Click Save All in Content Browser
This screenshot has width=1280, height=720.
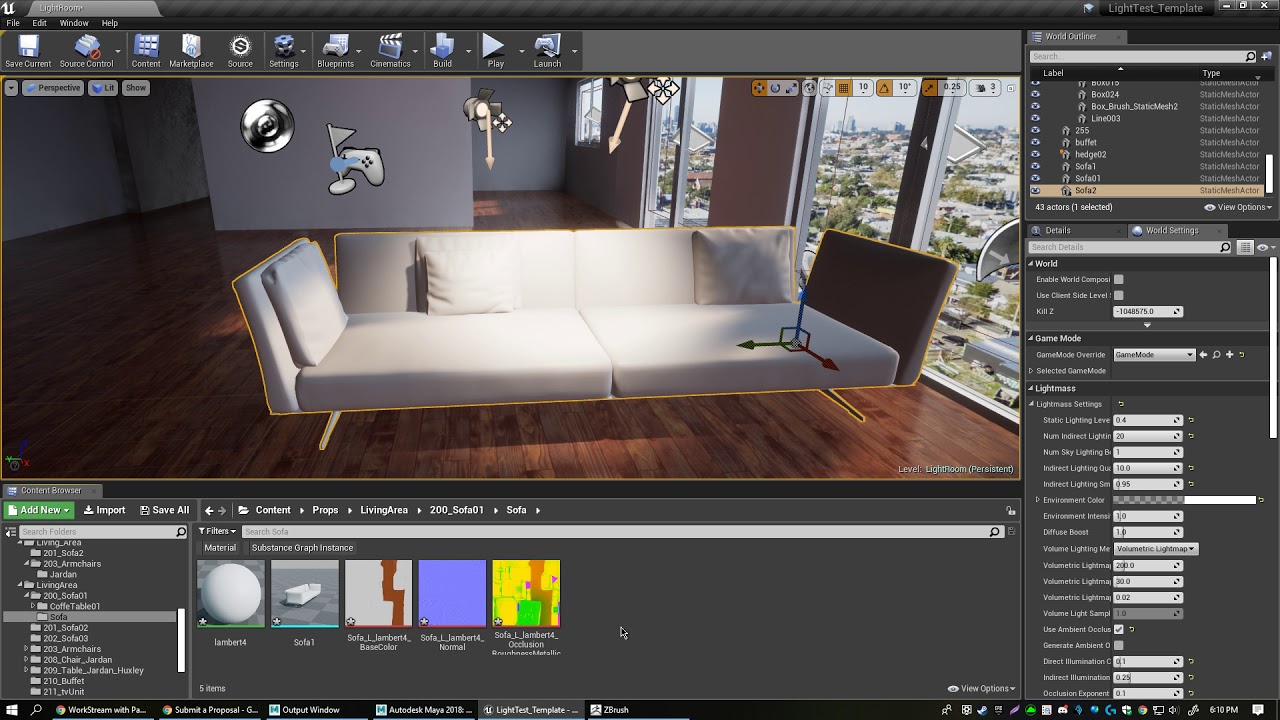pyautogui.click(x=164, y=510)
